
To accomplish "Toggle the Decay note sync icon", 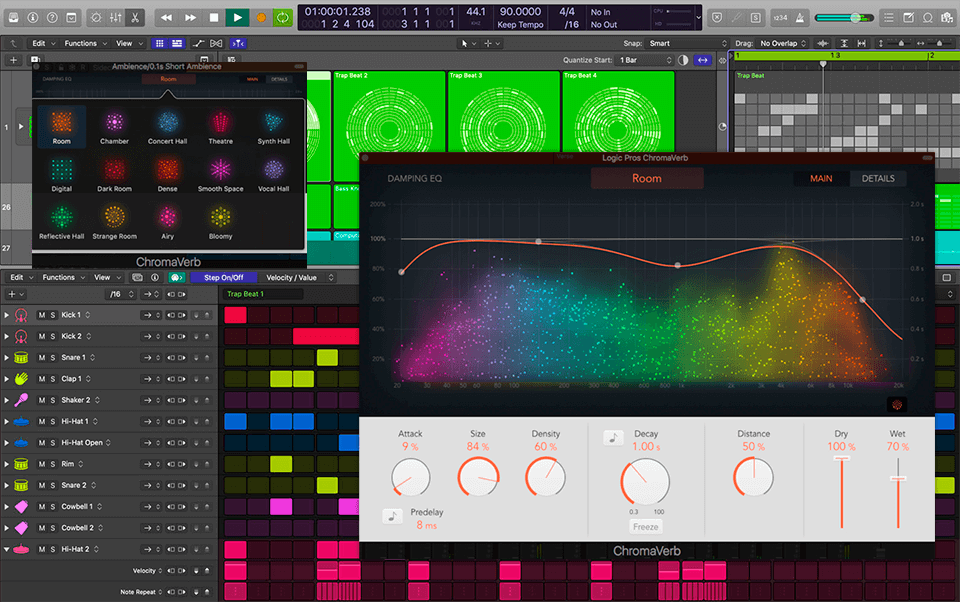I will (x=613, y=437).
